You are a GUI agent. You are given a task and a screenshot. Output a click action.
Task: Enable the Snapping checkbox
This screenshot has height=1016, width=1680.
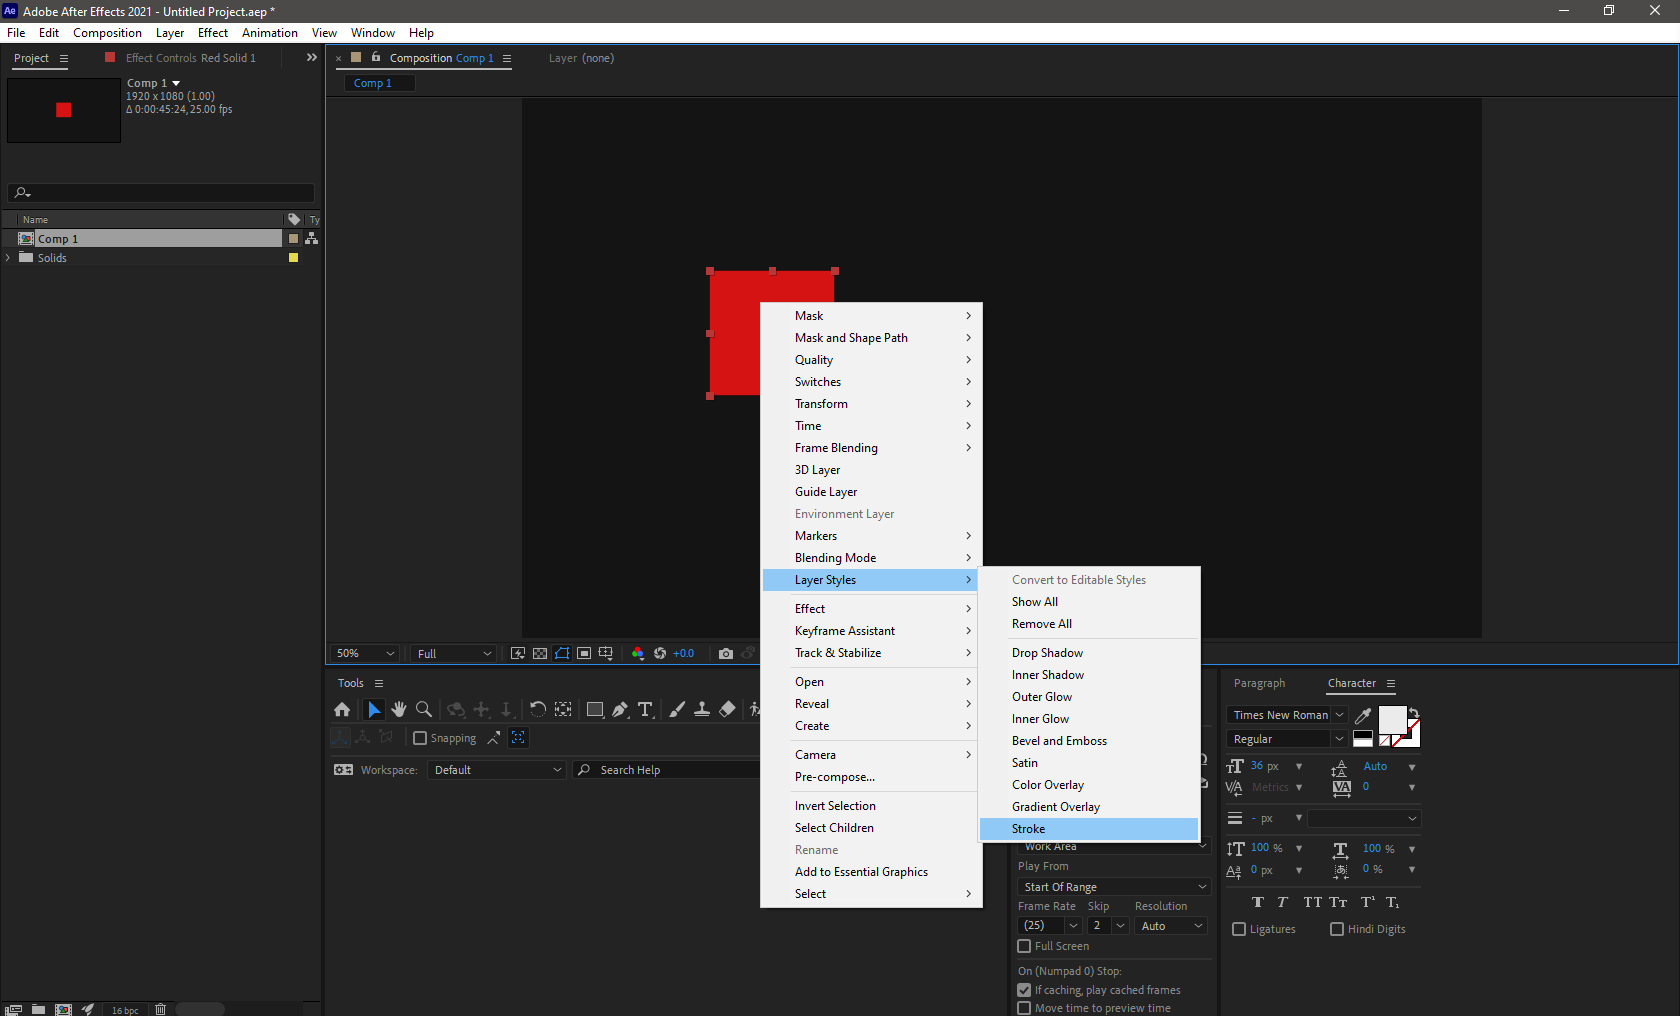(419, 738)
